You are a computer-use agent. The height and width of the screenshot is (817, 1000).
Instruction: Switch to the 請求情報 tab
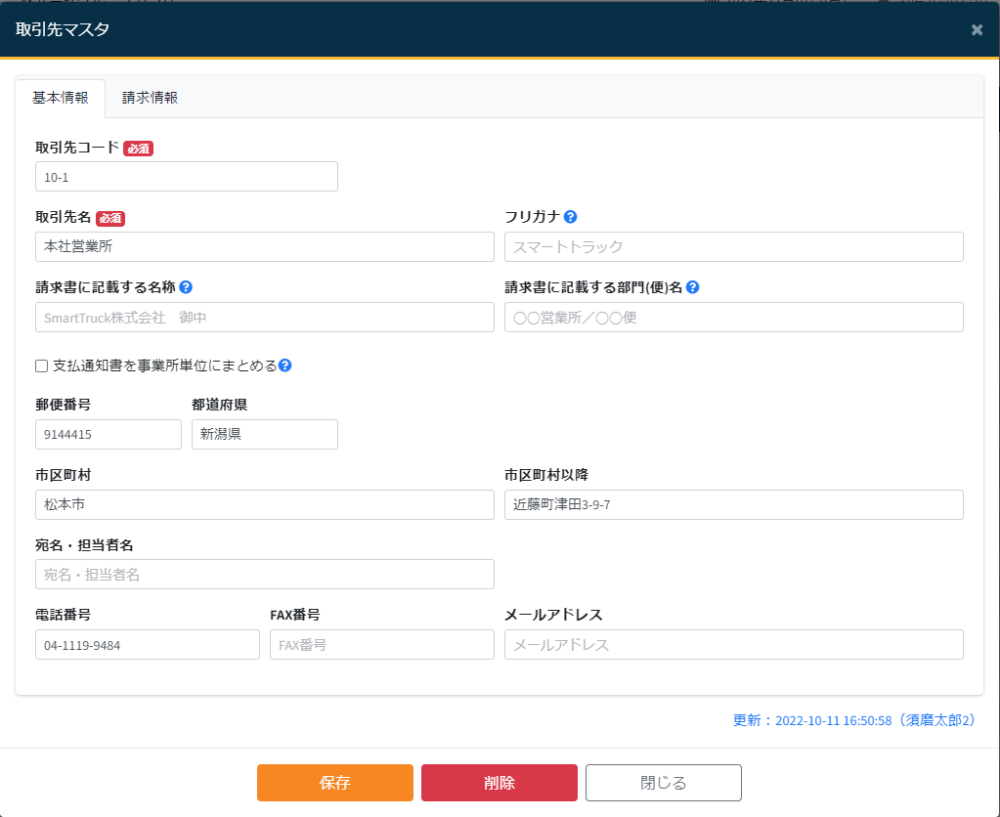[150, 98]
